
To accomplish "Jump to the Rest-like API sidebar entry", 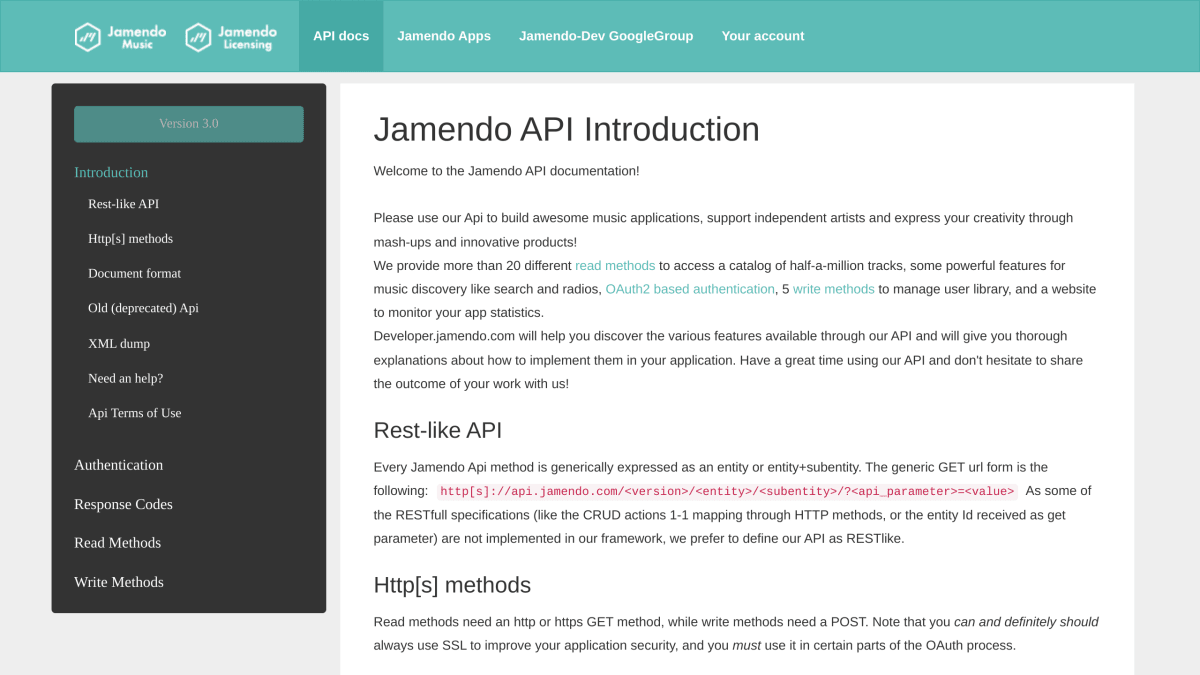I will pos(123,204).
